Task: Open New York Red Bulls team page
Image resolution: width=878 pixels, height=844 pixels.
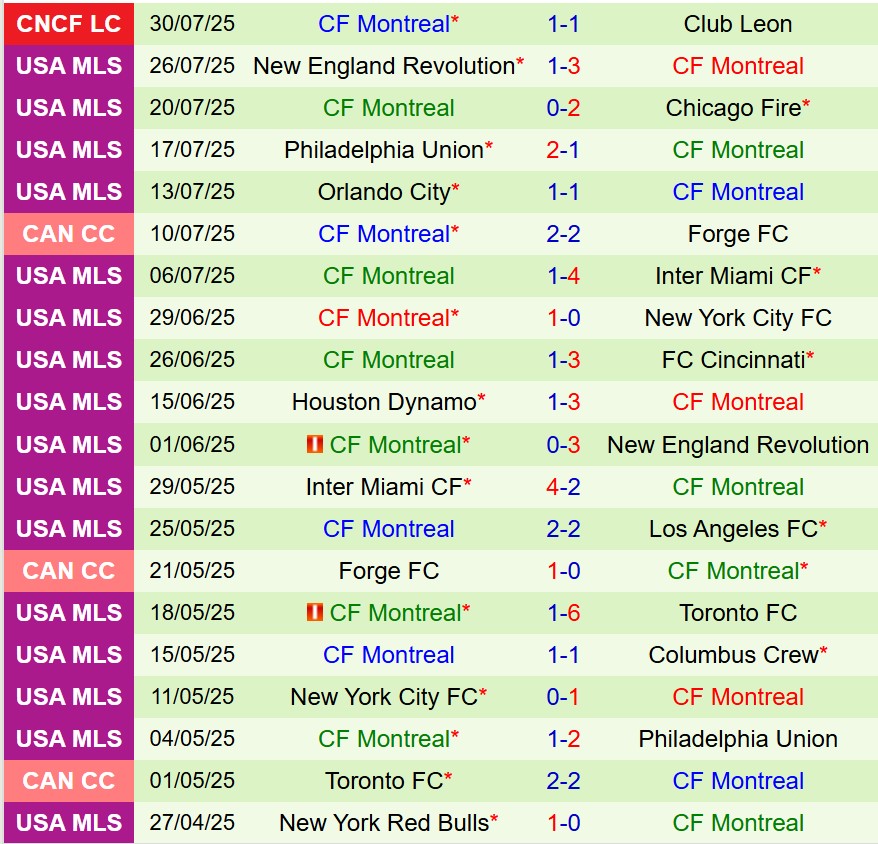Action: [x=384, y=823]
